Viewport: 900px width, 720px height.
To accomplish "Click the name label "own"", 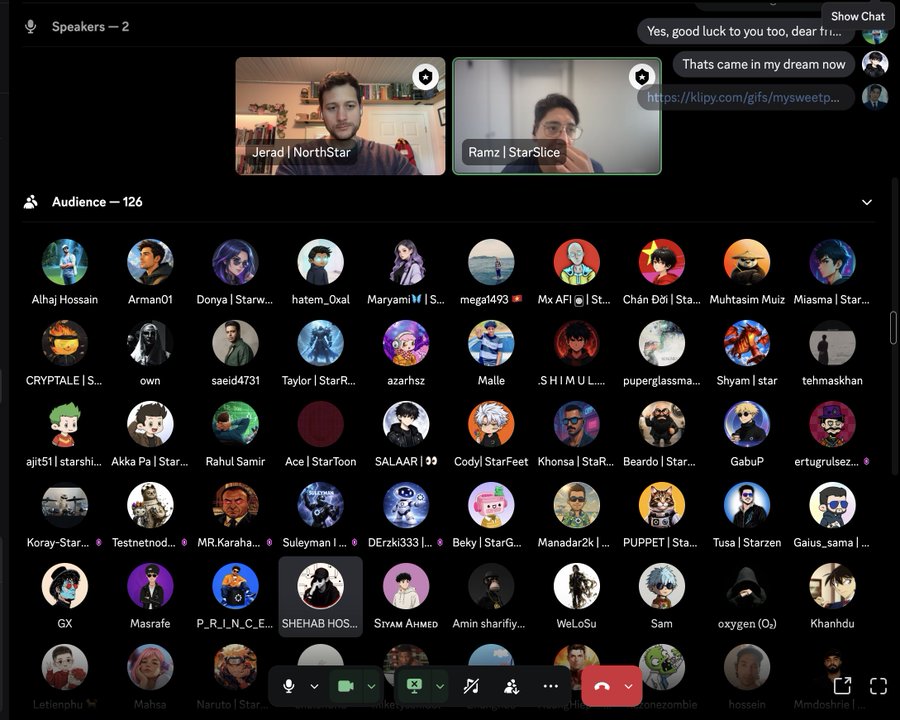I will pyautogui.click(x=150, y=381).
